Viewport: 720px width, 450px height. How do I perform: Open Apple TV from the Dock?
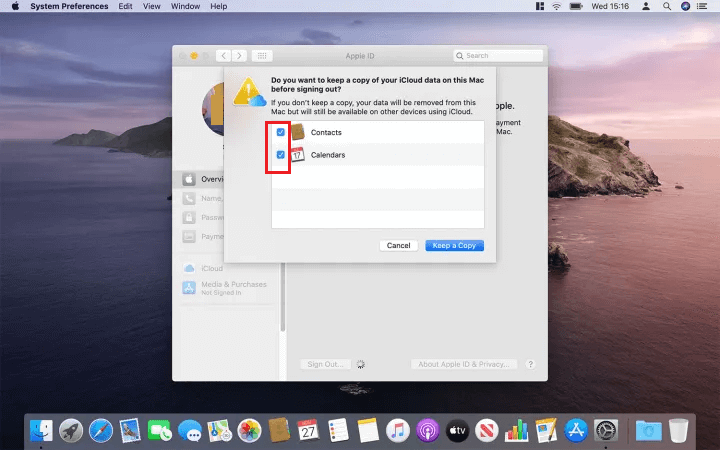point(457,431)
